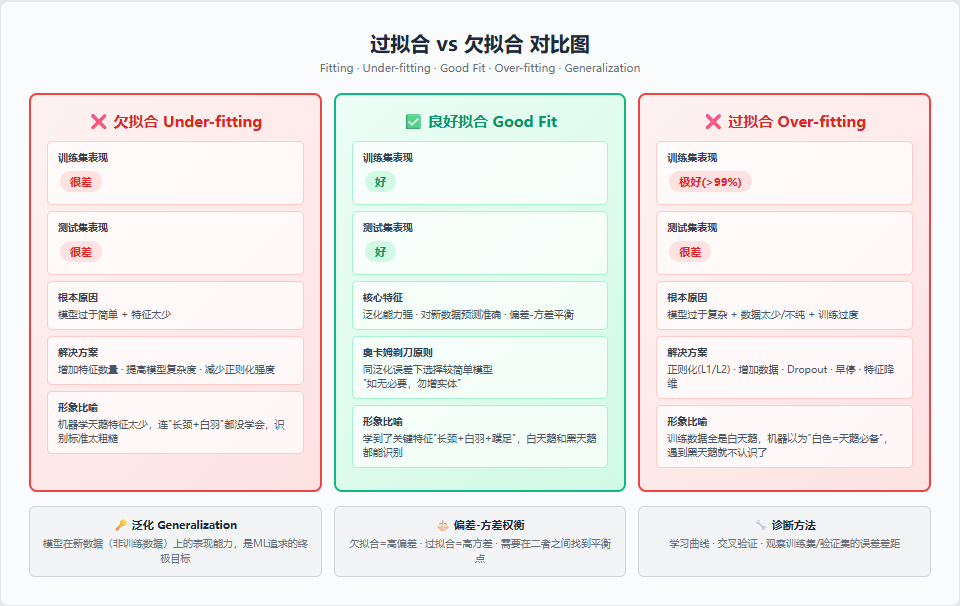The height and width of the screenshot is (606, 960).
Task: Click 形象比喻 label in Under-fitting column
Action: 78,408
